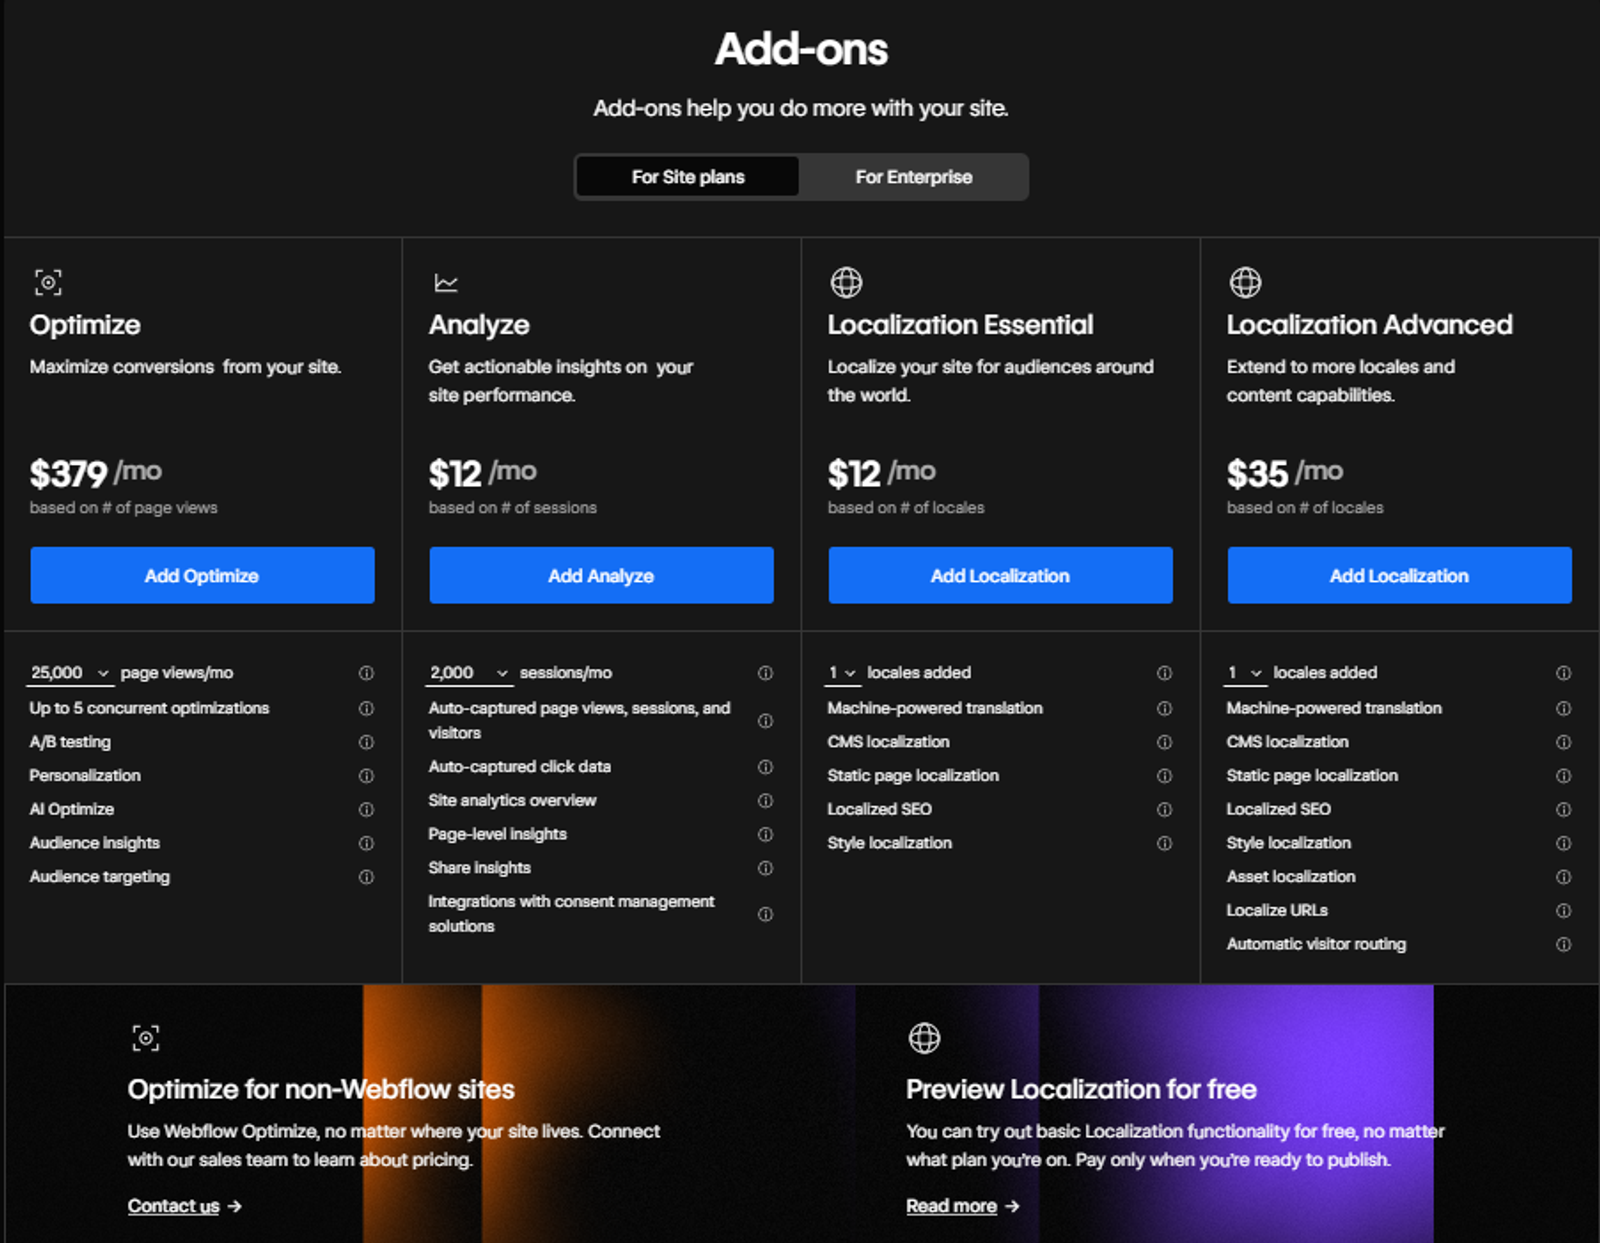Viewport: 1600px width, 1243px height.
Task: Click 'based on # of sessions' text
Action: [x=512, y=508]
